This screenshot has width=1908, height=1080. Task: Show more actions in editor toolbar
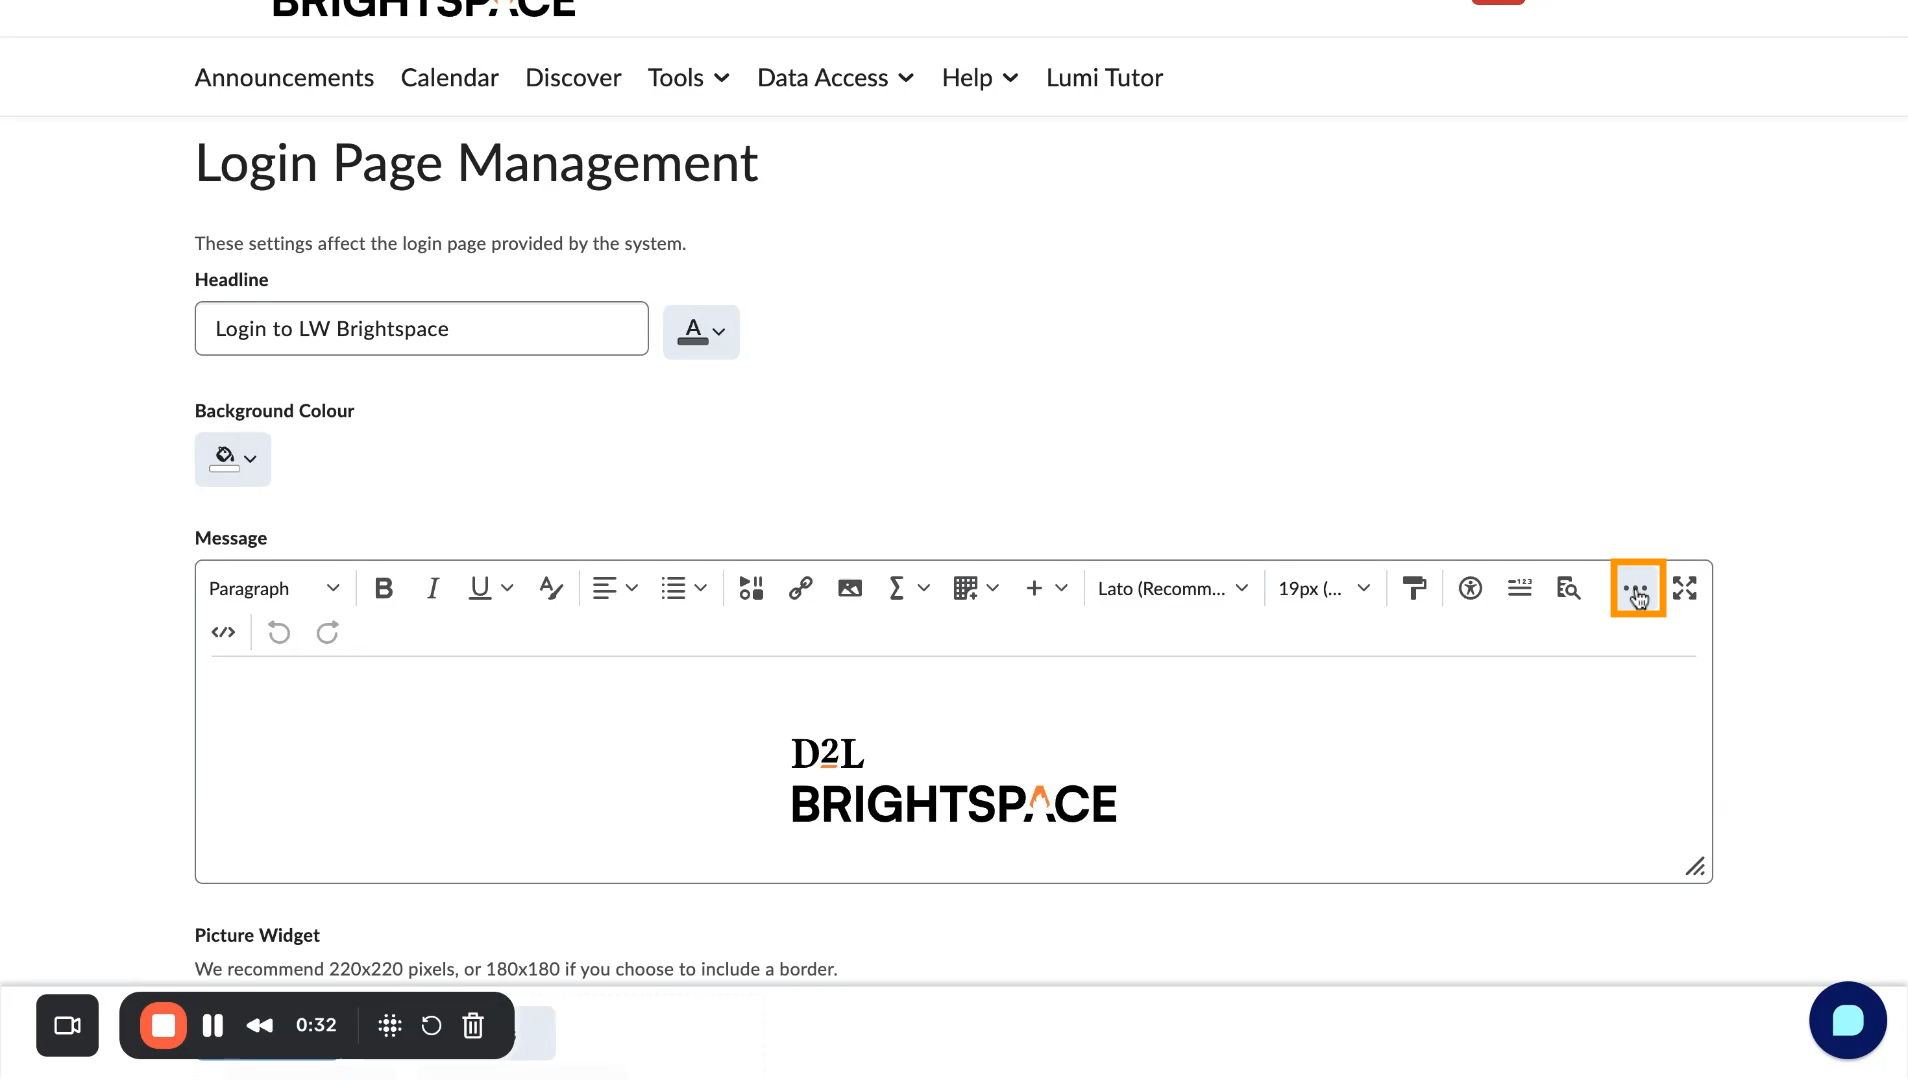click(x=1637, y=588)
